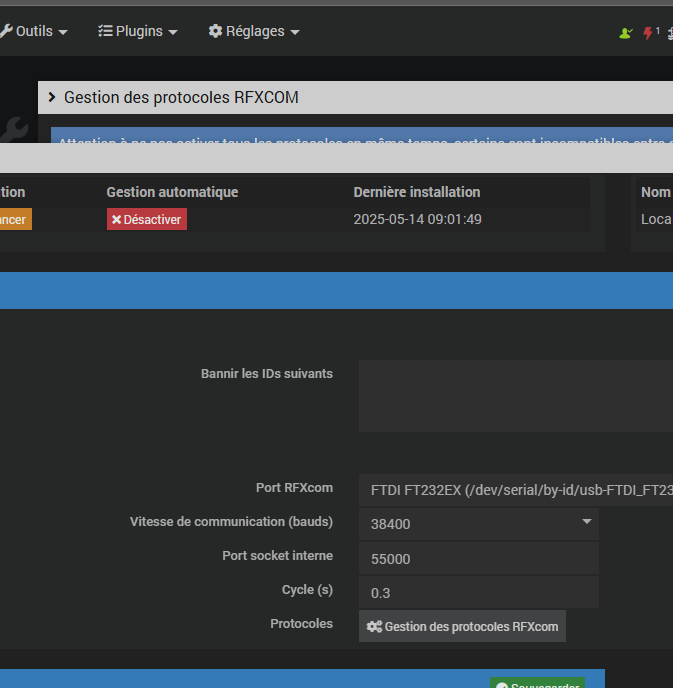This screenshot has height=688, width=673.
Task: Open the Port RFXcom selection dropdown
Action: pyautogui.click(x=515, y=489)
